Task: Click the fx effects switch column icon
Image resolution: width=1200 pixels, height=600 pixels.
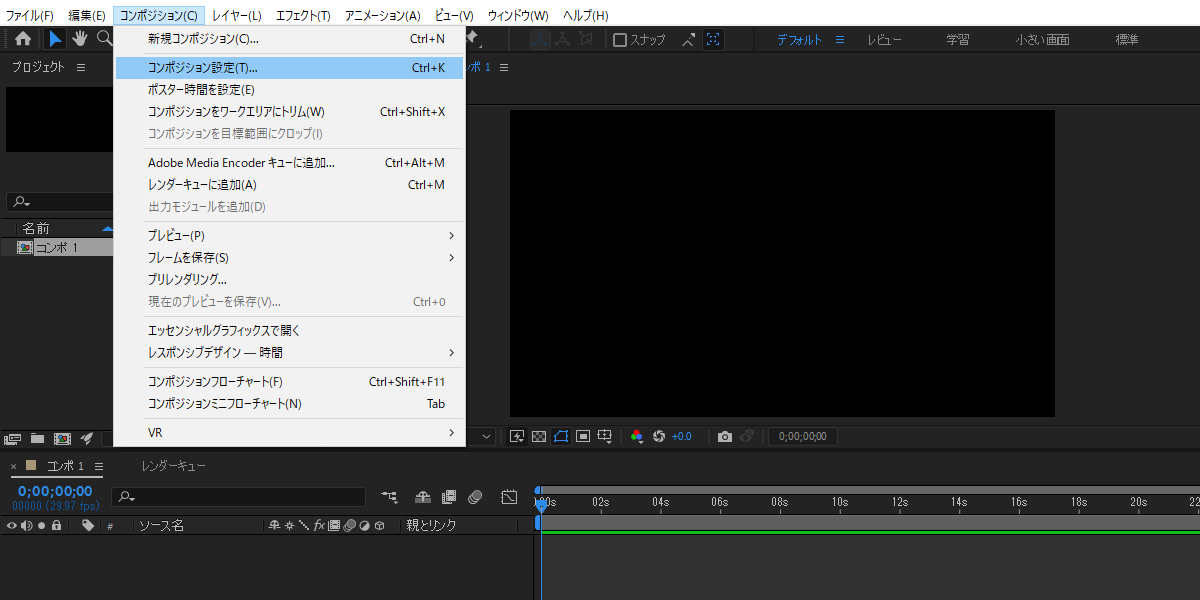Action: tap(319, 525)
